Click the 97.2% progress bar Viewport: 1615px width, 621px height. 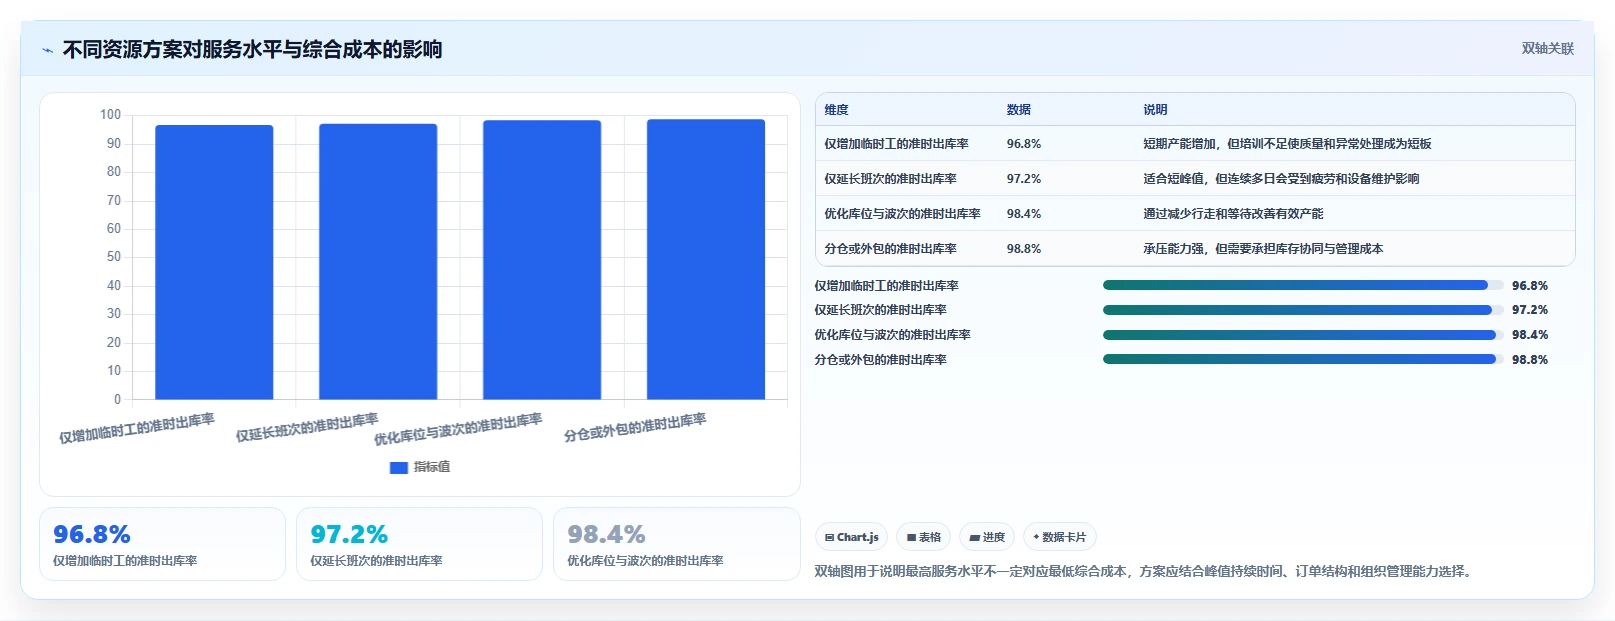pyautogui.click(x=1302, y=310)
